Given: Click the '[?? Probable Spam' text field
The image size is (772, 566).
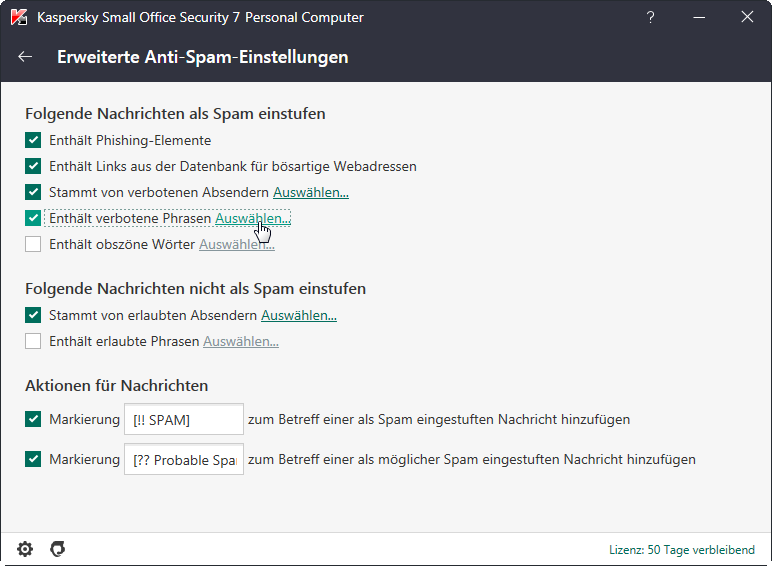Looking at the screenshot, I should [184, 460].
